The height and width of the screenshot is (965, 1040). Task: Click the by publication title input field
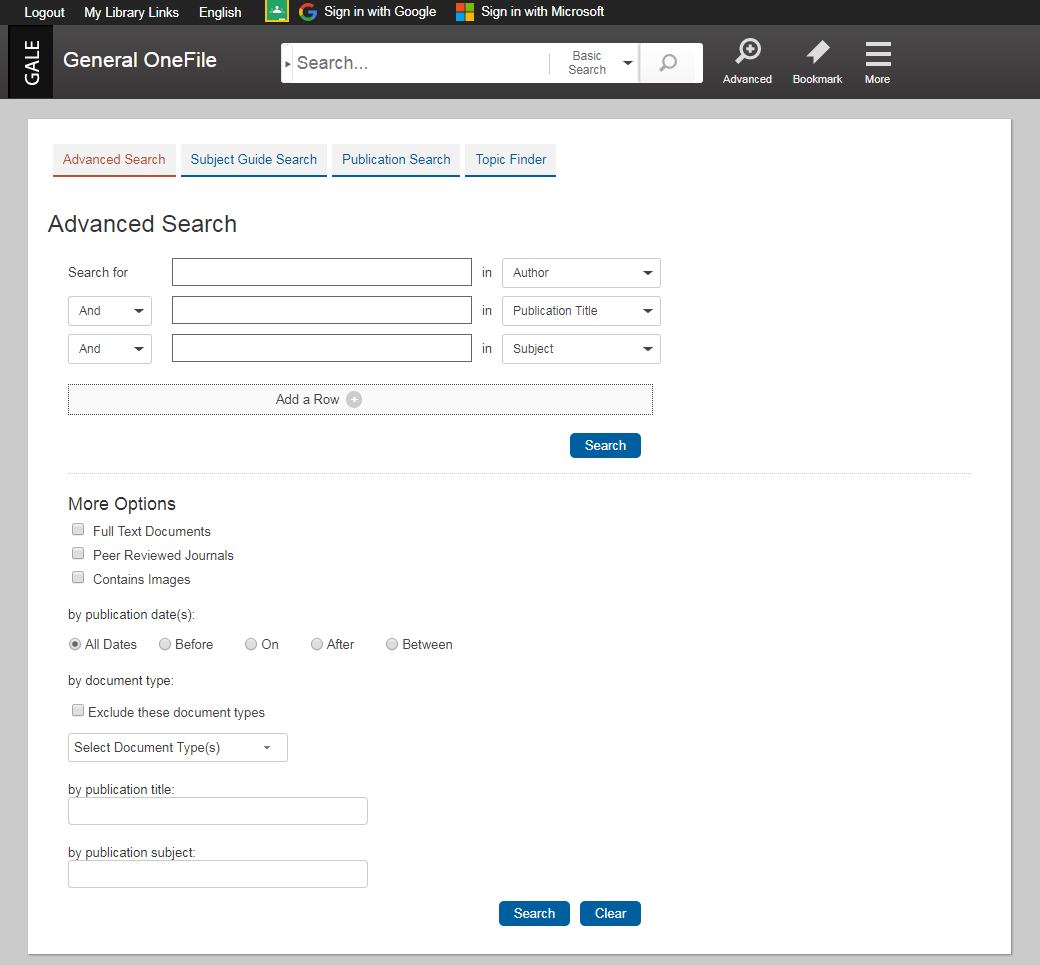(x=217, y=811)
